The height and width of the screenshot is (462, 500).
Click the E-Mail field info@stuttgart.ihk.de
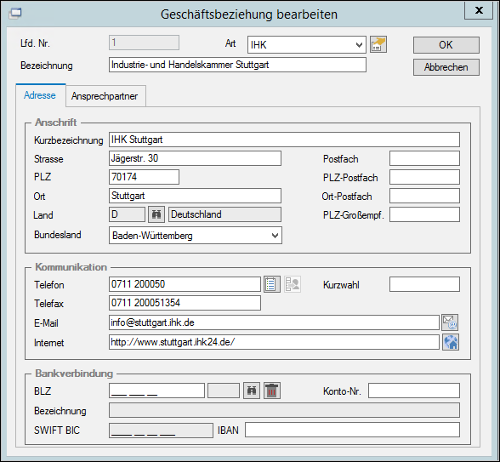274,322
